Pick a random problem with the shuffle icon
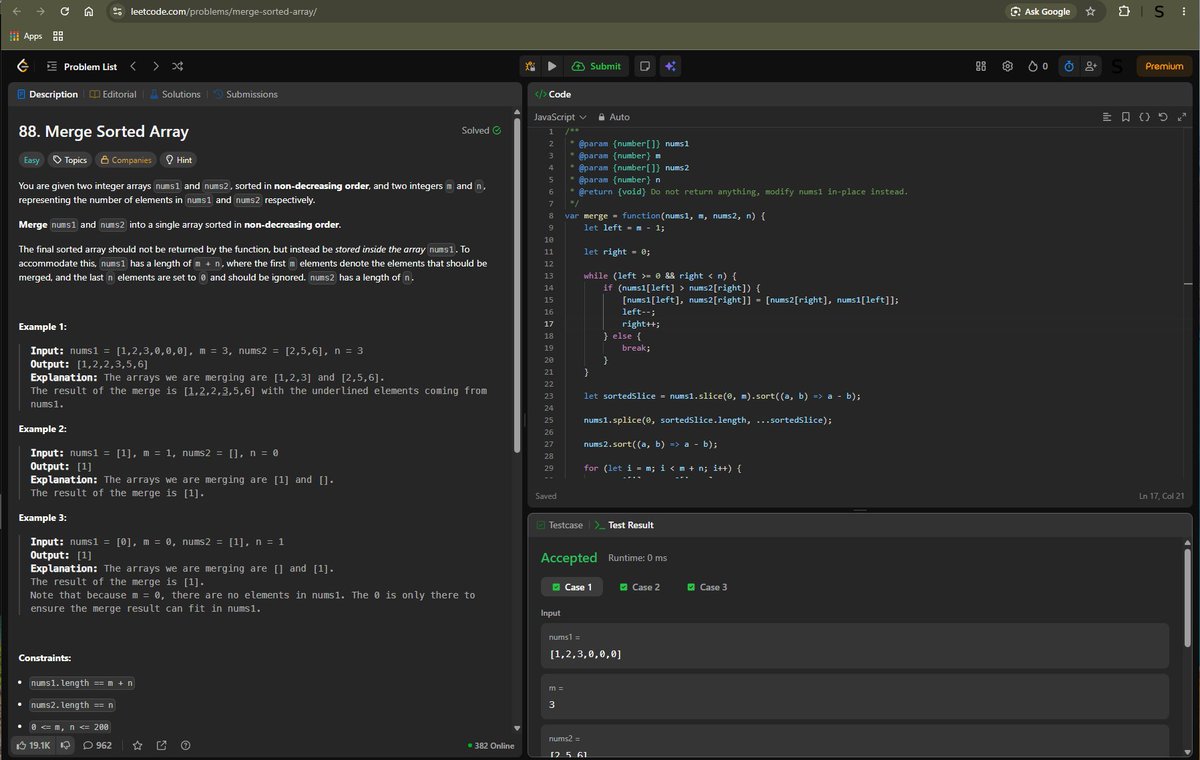Screen dimensions: 1200x760 coord(177,67)
